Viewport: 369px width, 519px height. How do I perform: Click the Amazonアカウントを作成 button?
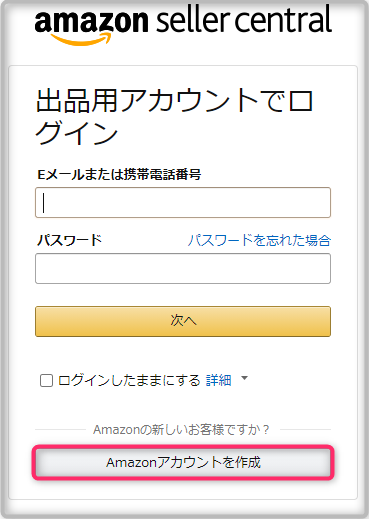(x=183, y=463)
